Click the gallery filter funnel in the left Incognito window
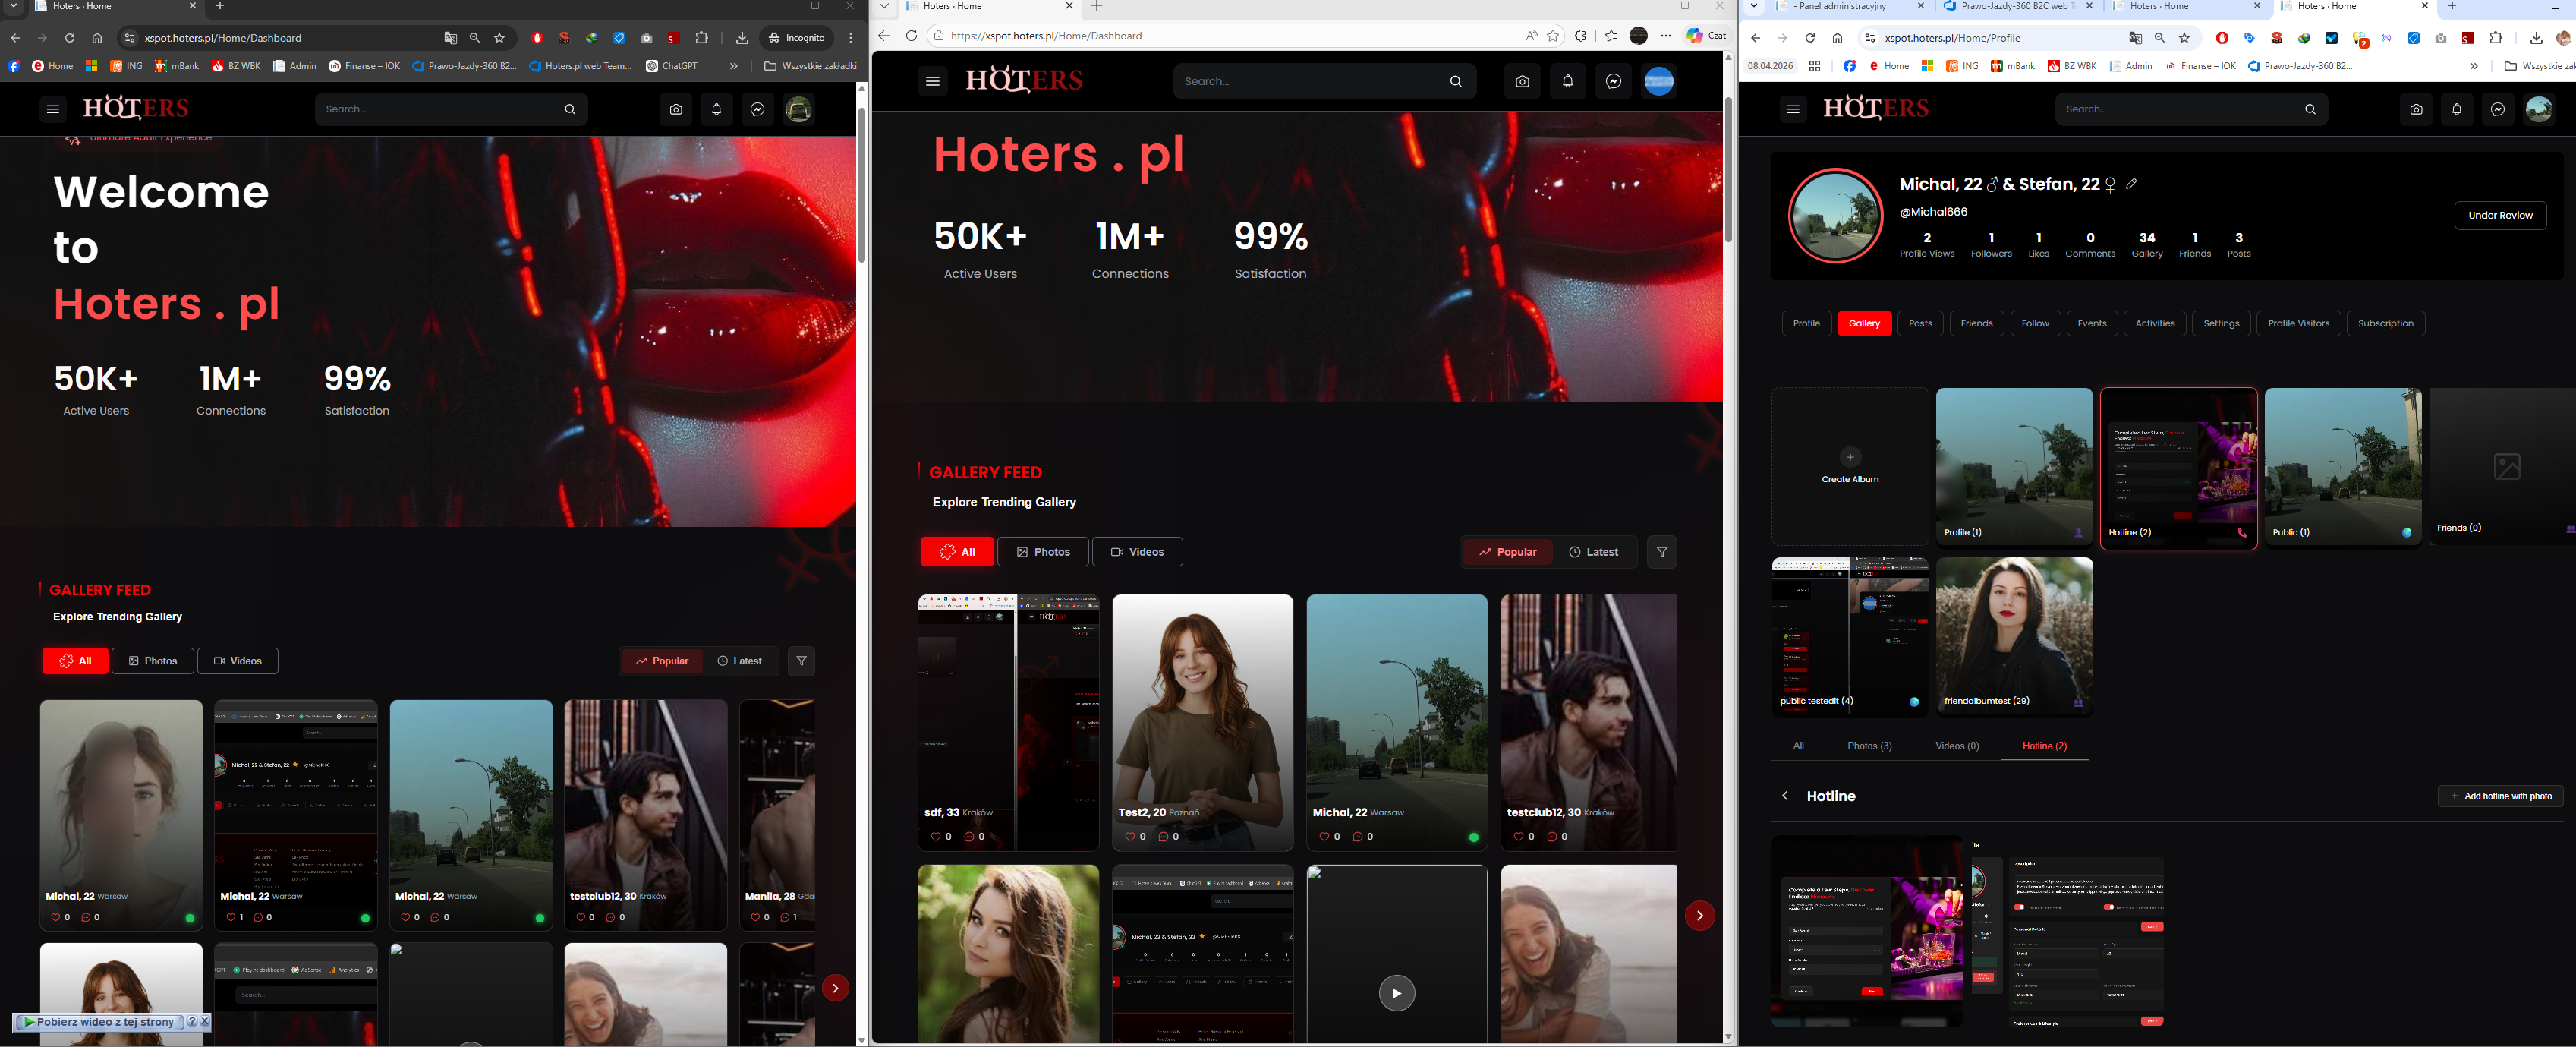This screenshot has width=2576, height=1047. (801, 661)
